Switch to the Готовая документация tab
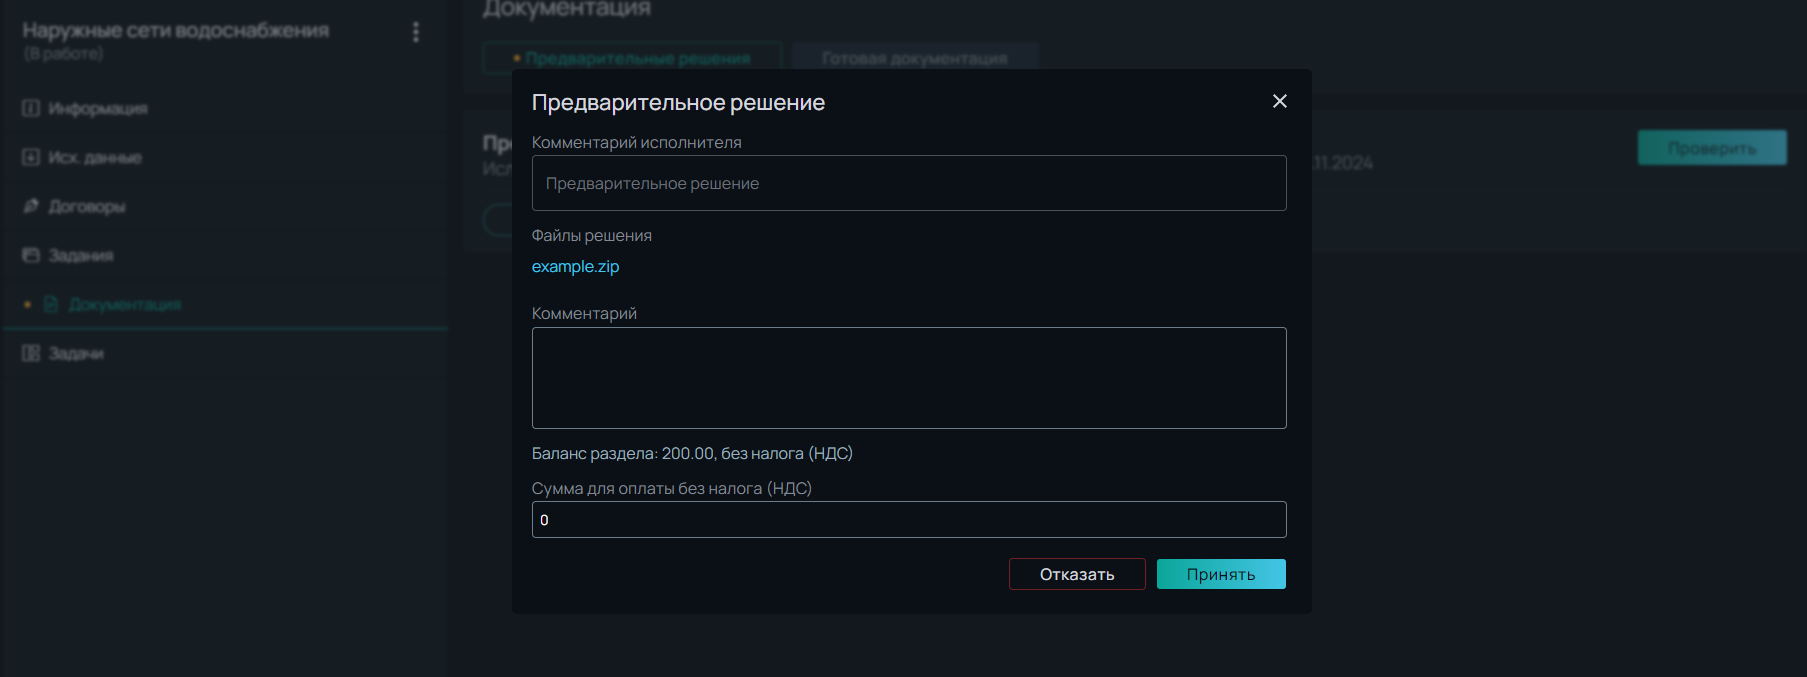Viewport: 1807px width, 677px height. pyautogui.click(x=914, y=58)
